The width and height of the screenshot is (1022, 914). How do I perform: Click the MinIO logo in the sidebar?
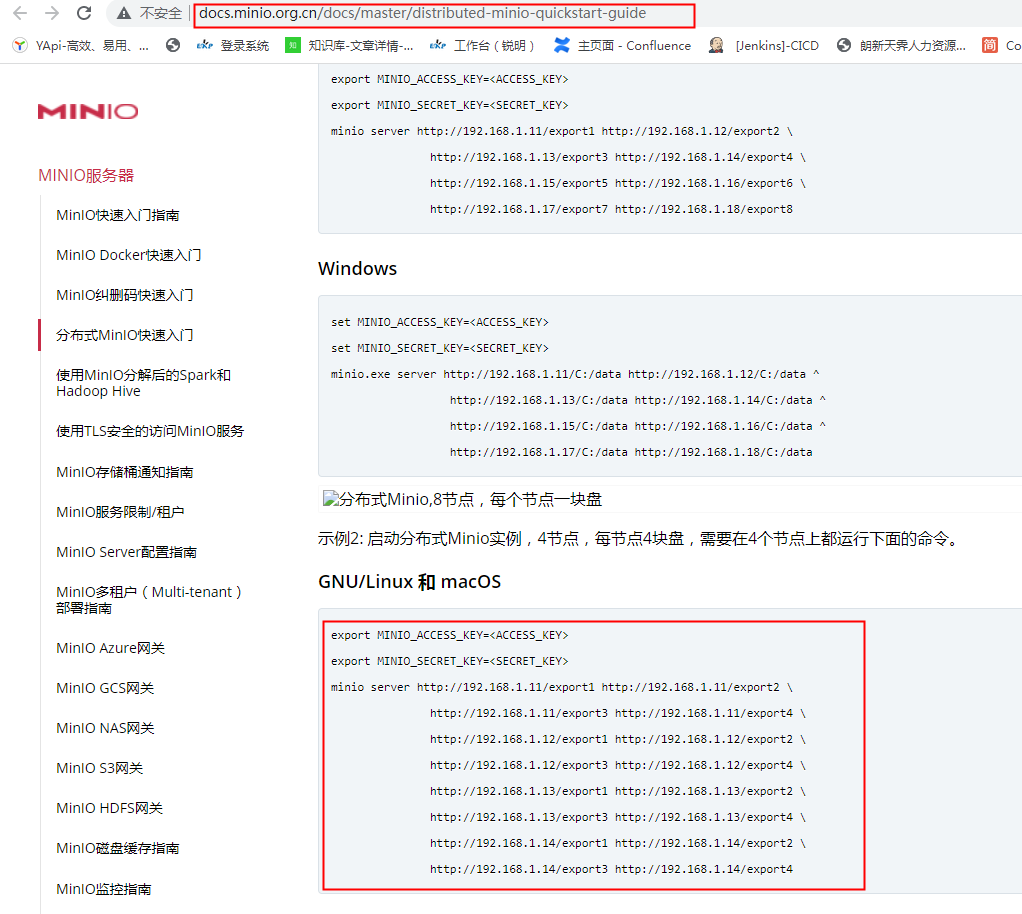click(x=86, y=111)
